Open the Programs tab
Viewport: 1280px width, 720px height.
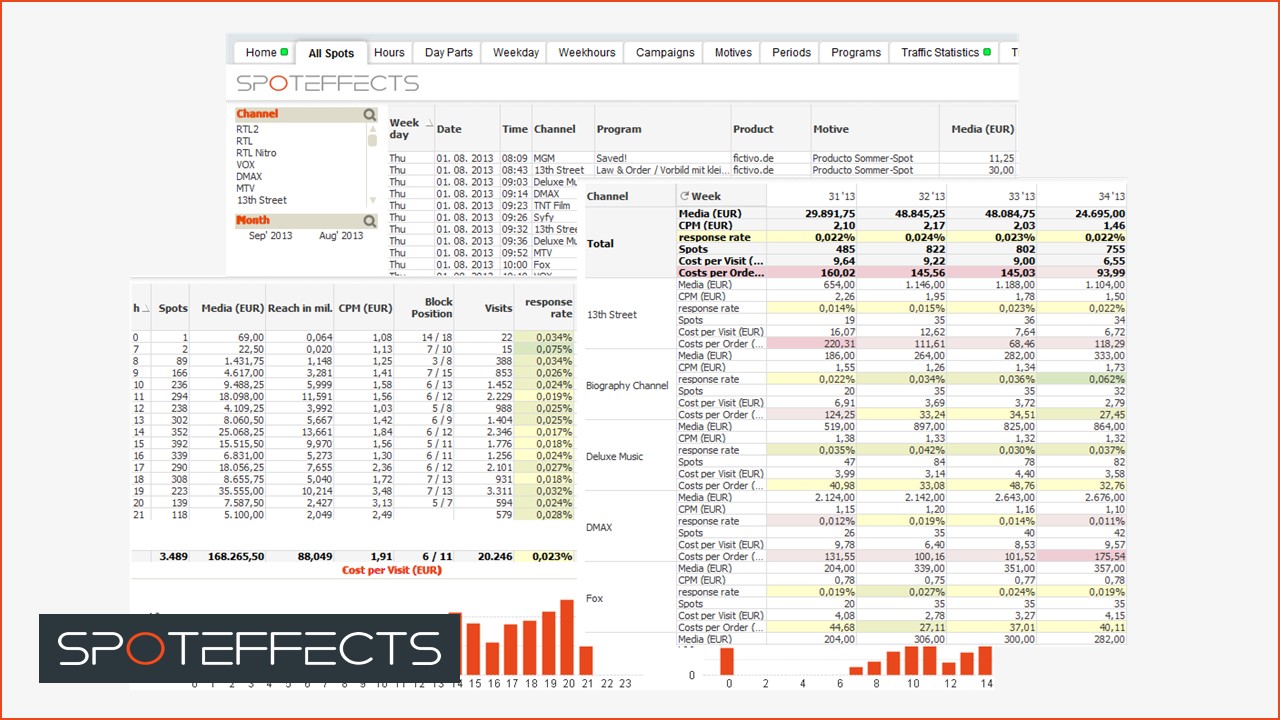tap(856, 53)
